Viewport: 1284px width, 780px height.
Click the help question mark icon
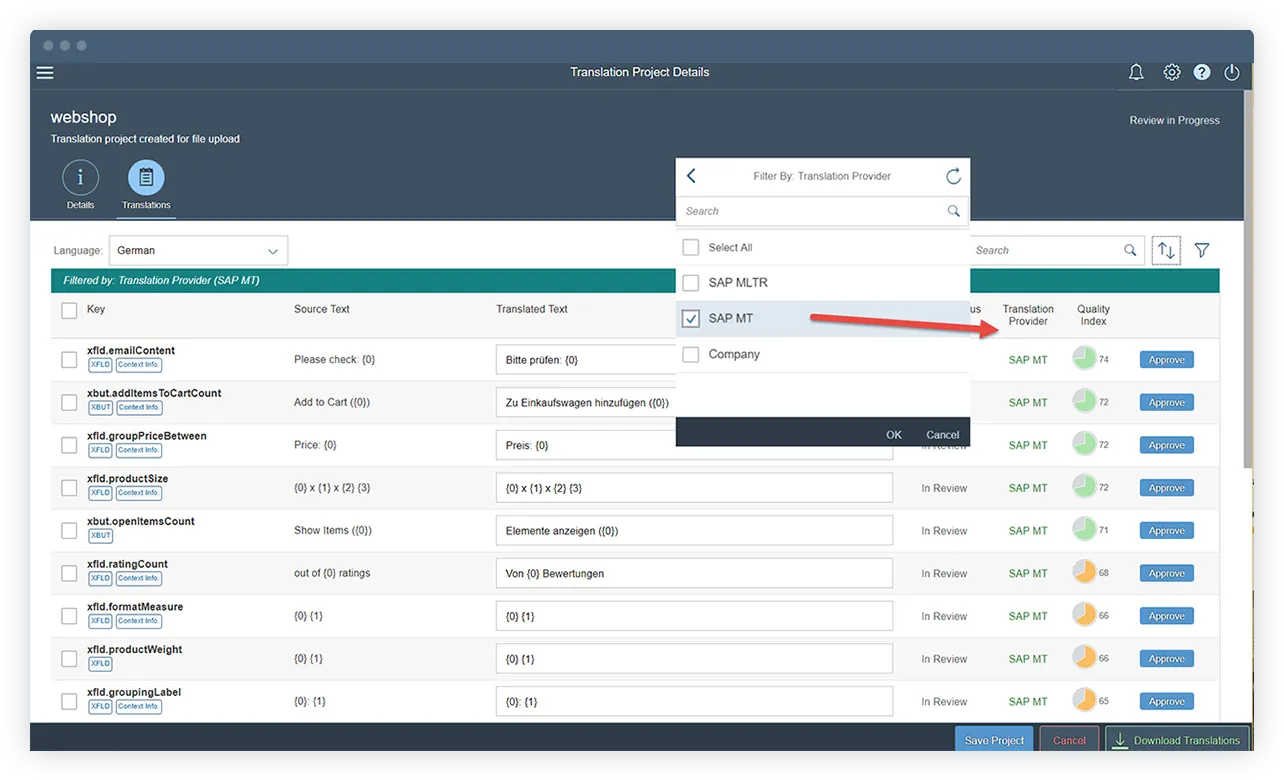click(x=1202, y=72)
